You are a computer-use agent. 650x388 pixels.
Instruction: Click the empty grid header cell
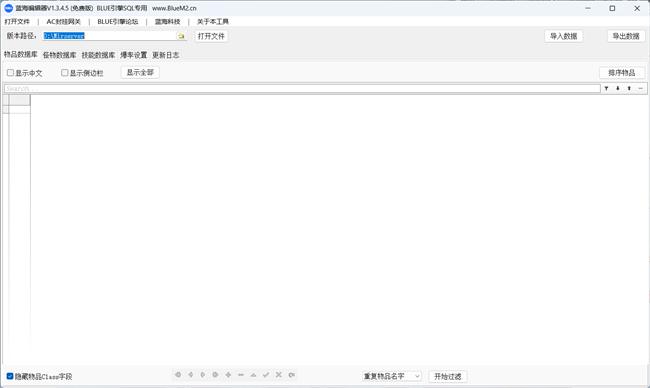19,100
